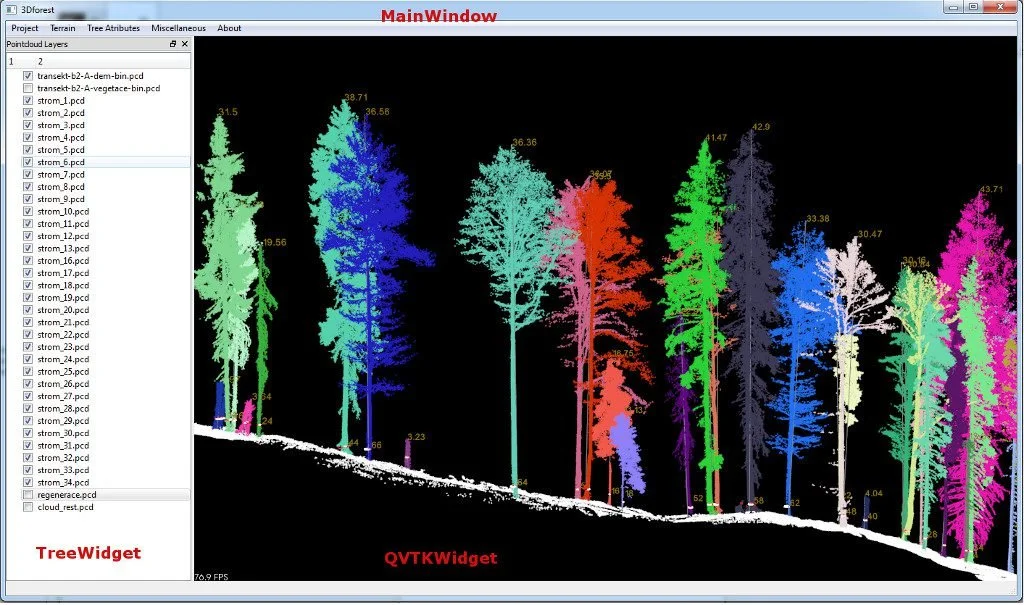Select the strom_32.pcd layer name
The width and height of the screenshot is (1024, 605).
click(x=63, y=457)
